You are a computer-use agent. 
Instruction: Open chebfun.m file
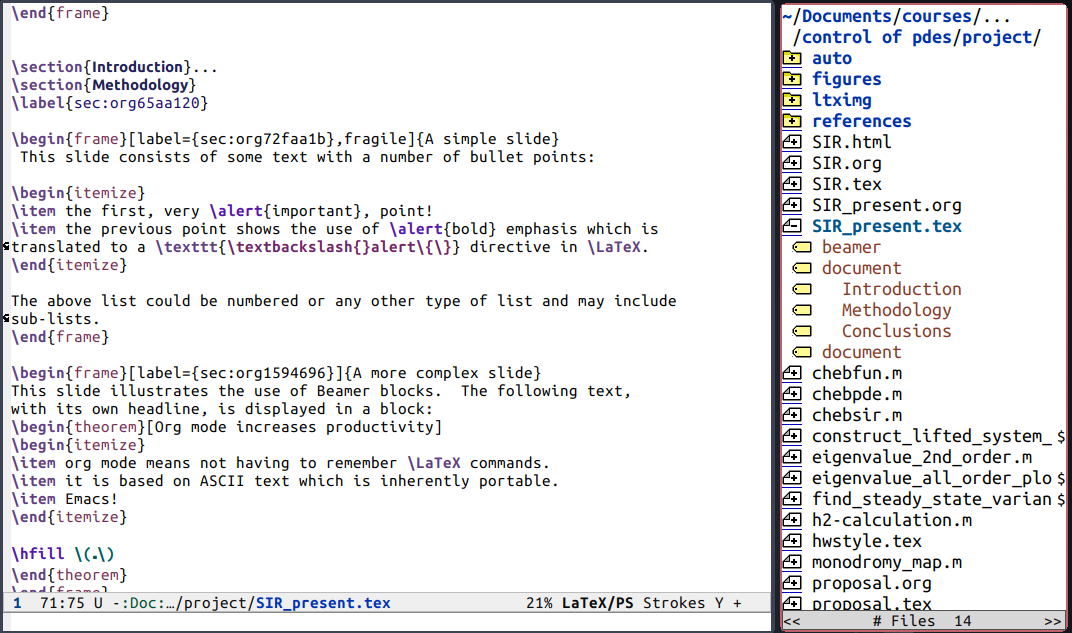857,373
